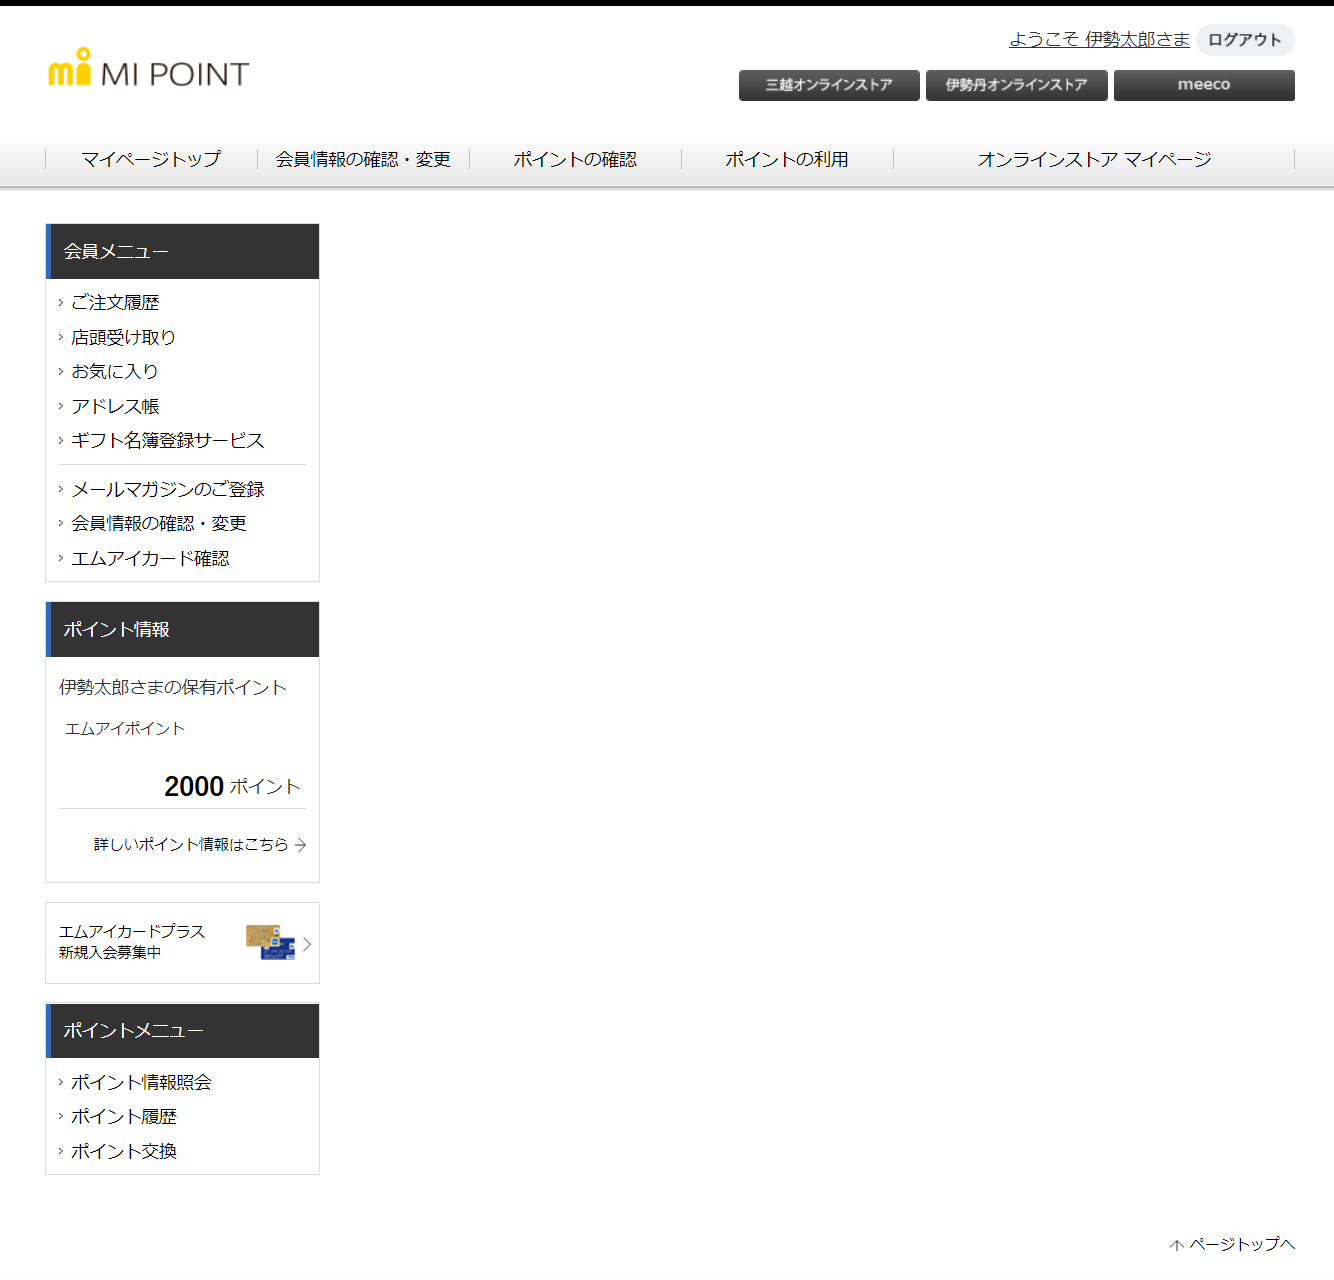Click the arrow beside 詳しいポイント情報はこちら

300,845
